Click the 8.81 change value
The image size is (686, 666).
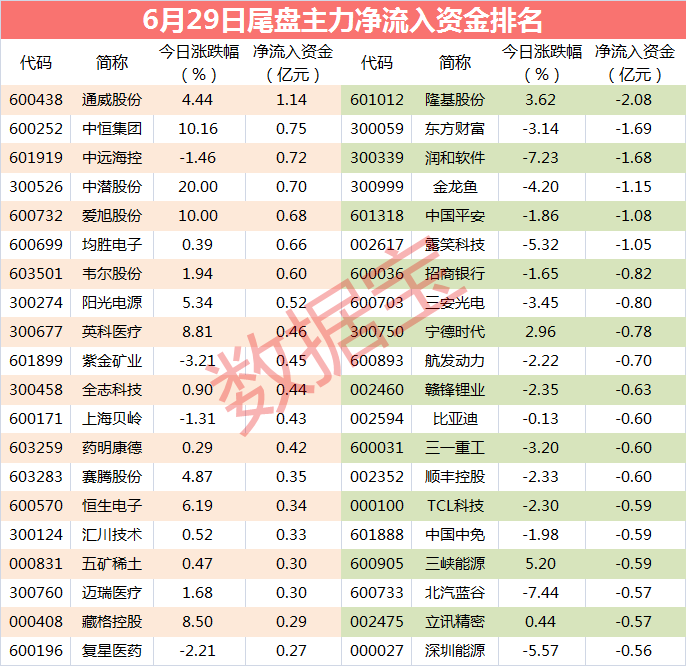(x=197, y=332)
